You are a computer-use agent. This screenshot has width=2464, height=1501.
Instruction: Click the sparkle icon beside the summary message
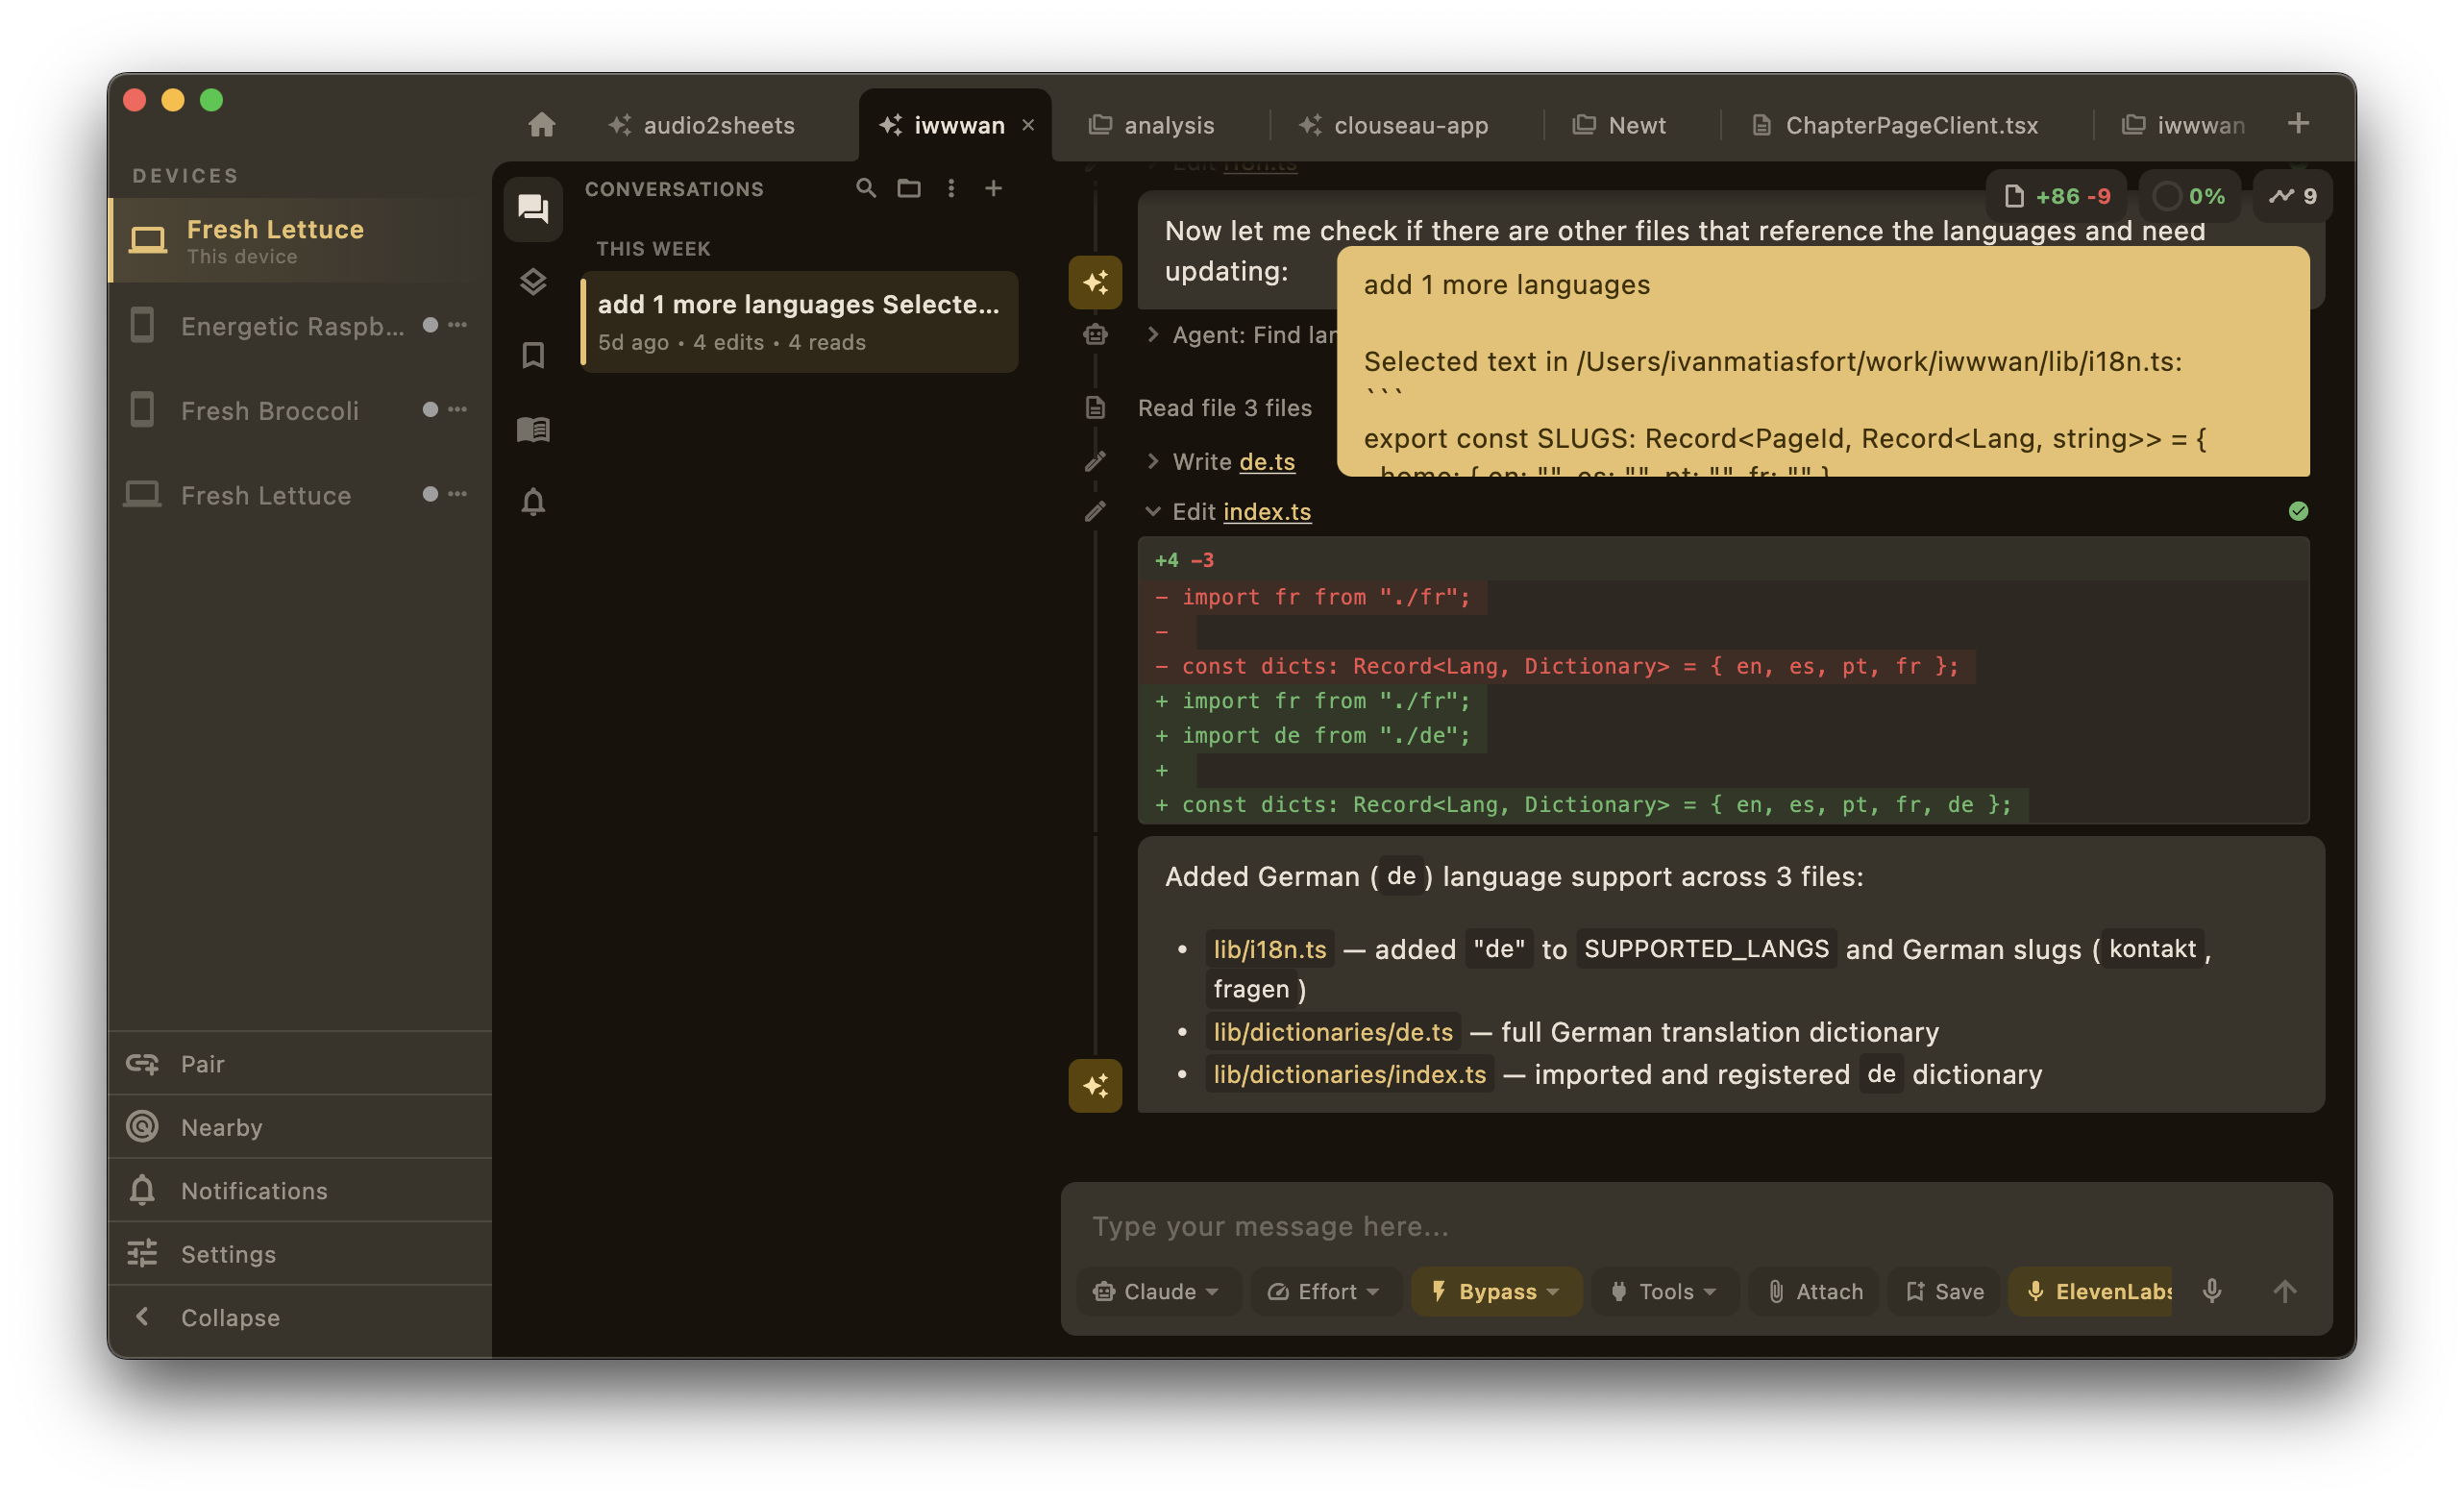pos(1095,1085)
